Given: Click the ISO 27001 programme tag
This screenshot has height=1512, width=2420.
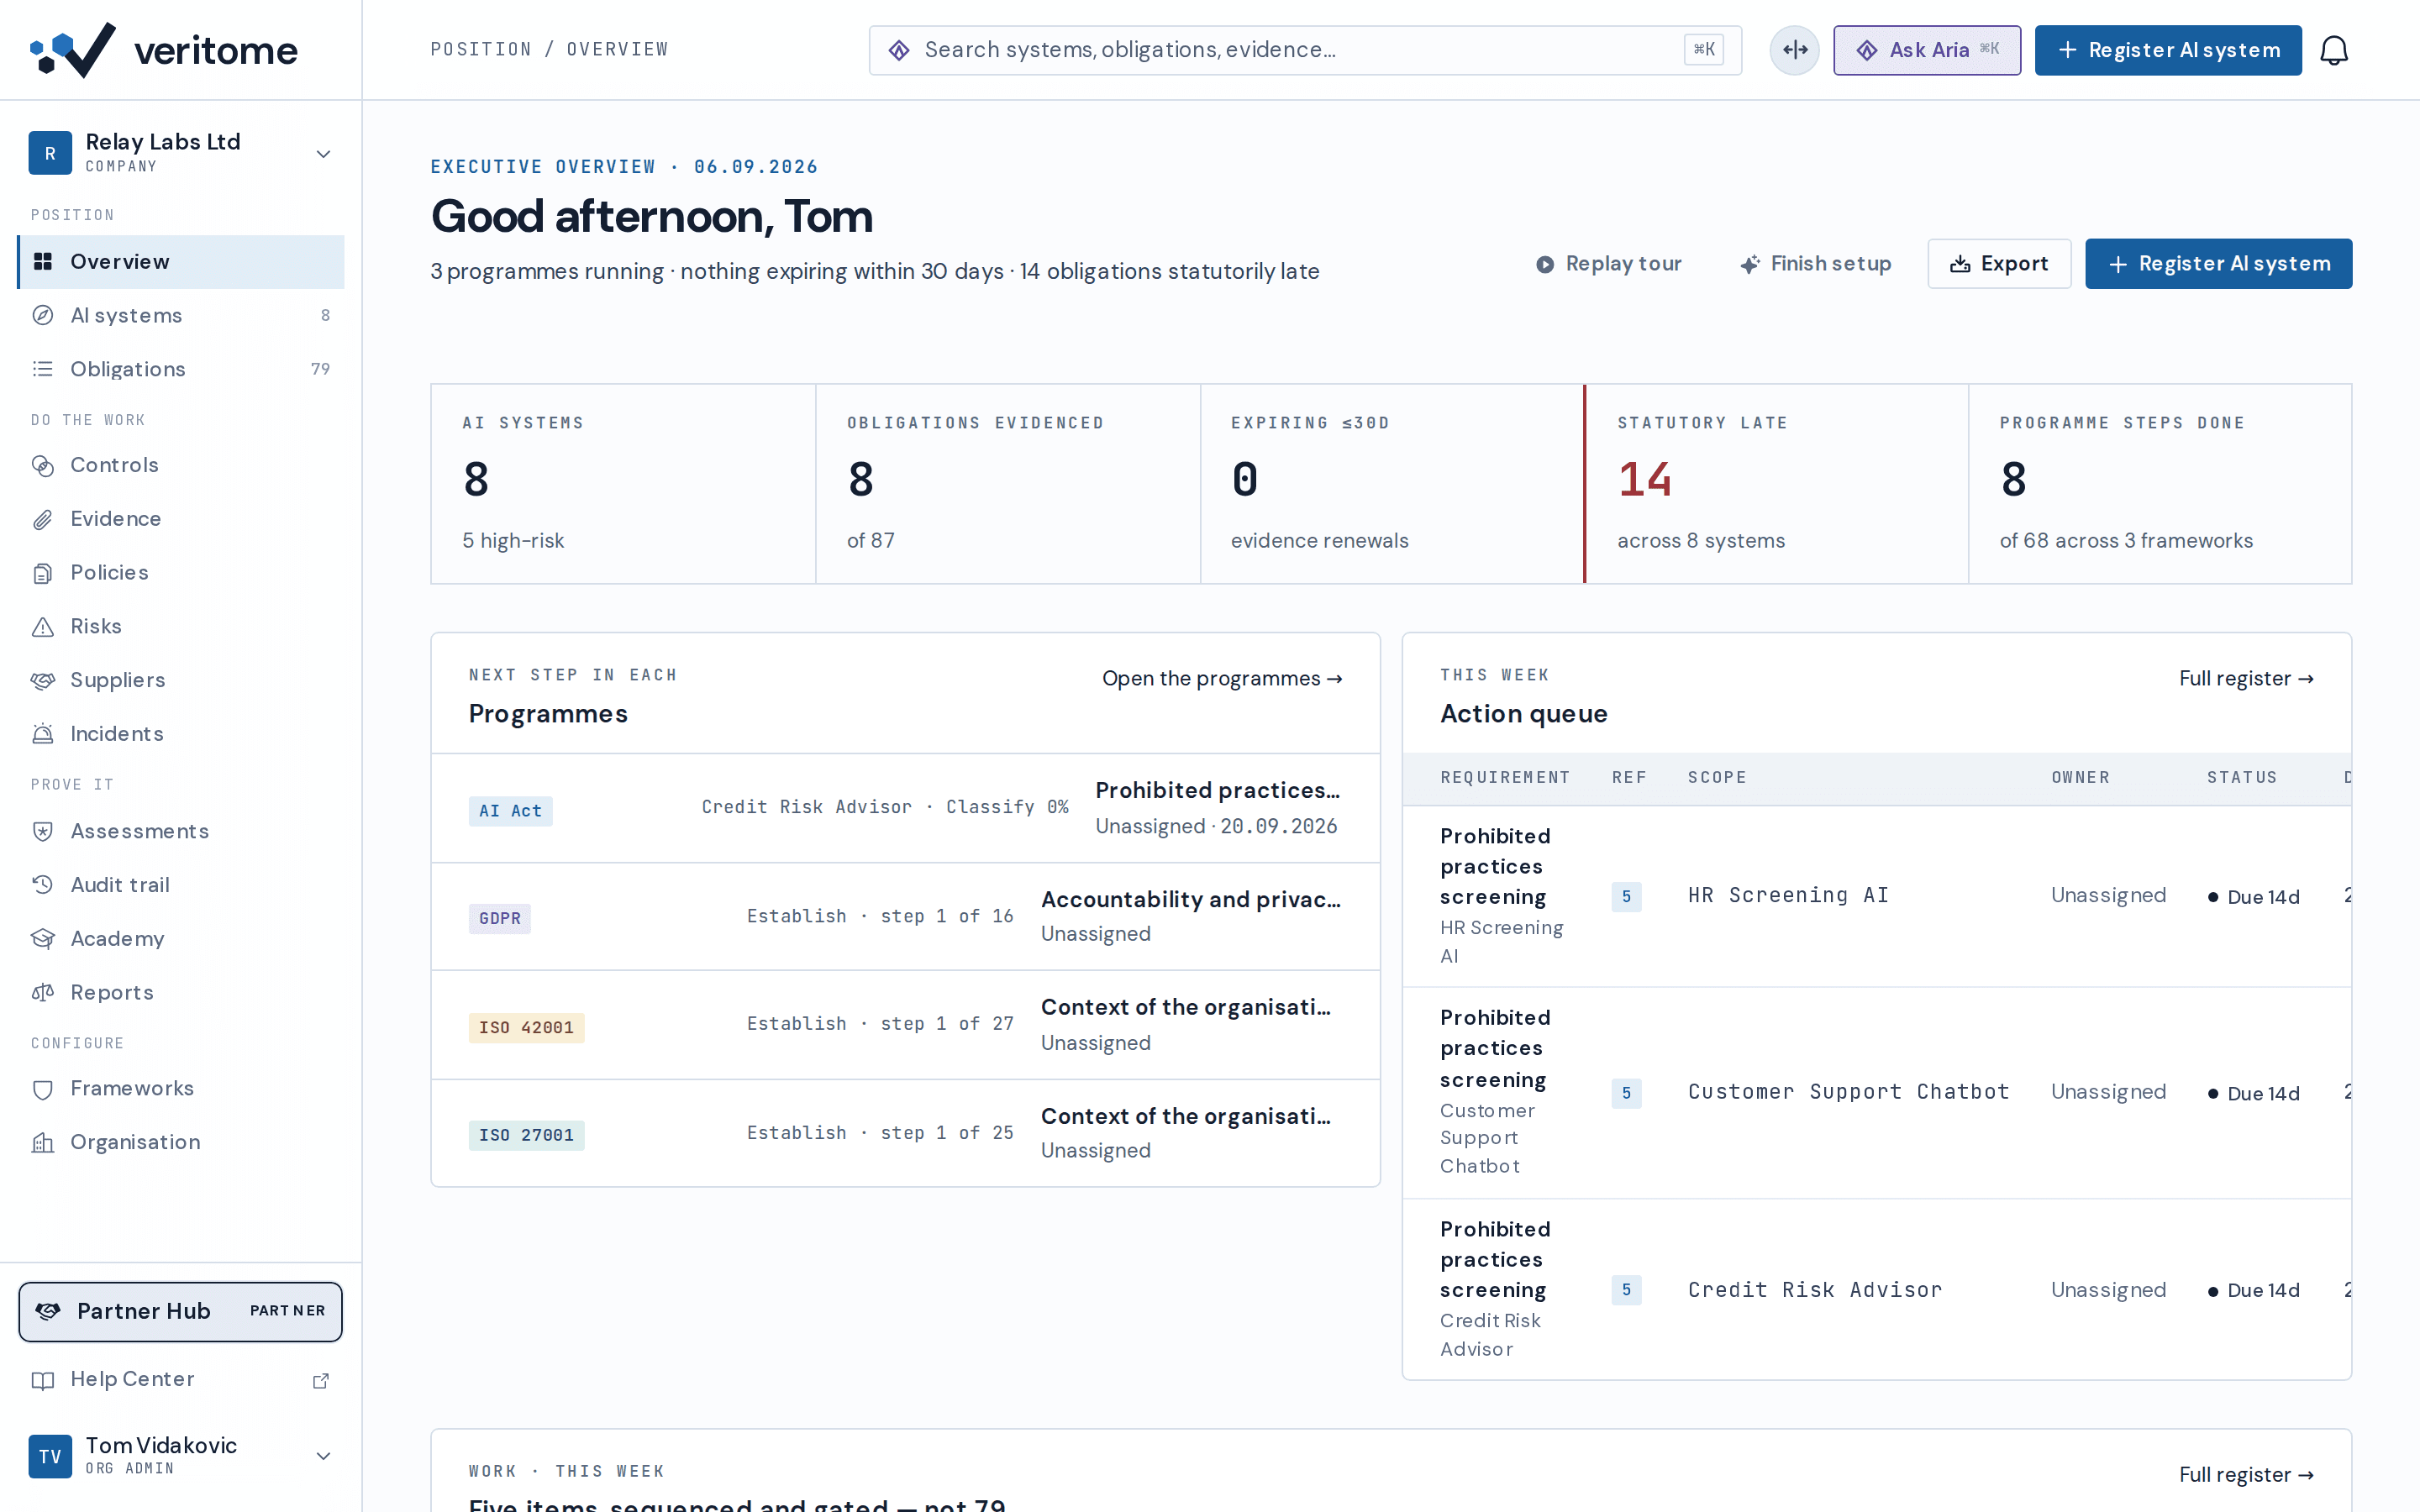Looking at the screenshot, I should point(526,1135).
